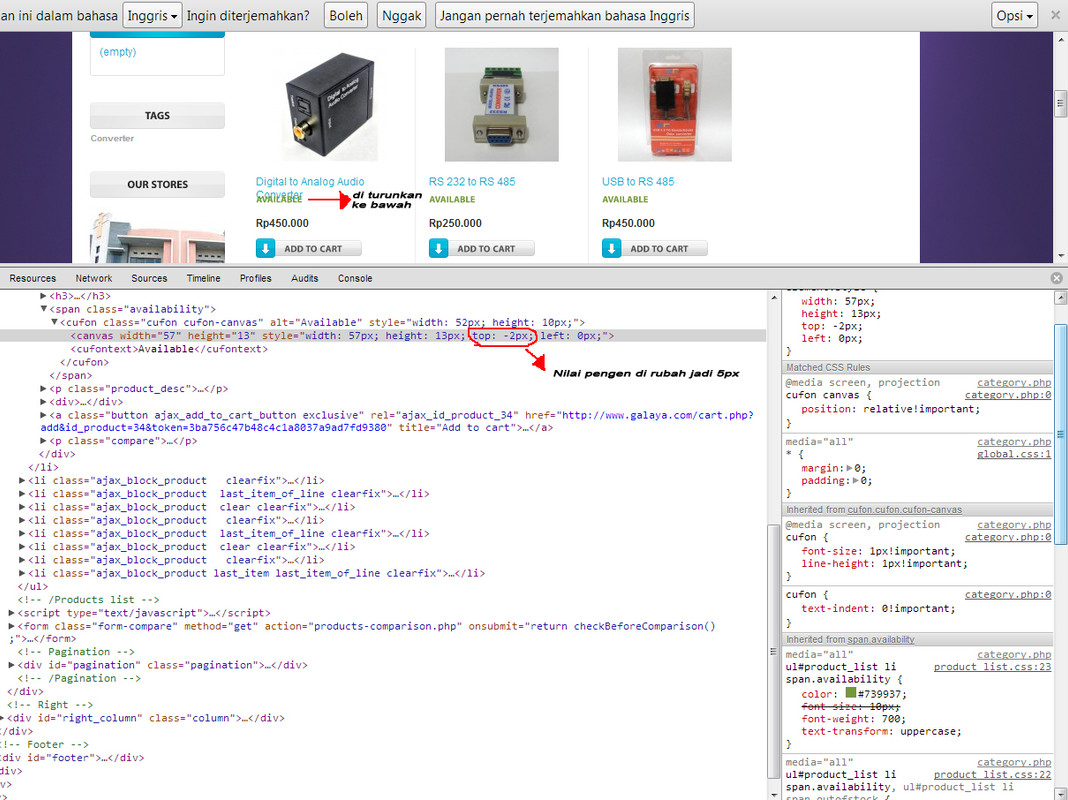Close the developer tools panel
1068x800 pixels.
point(1056,278)
